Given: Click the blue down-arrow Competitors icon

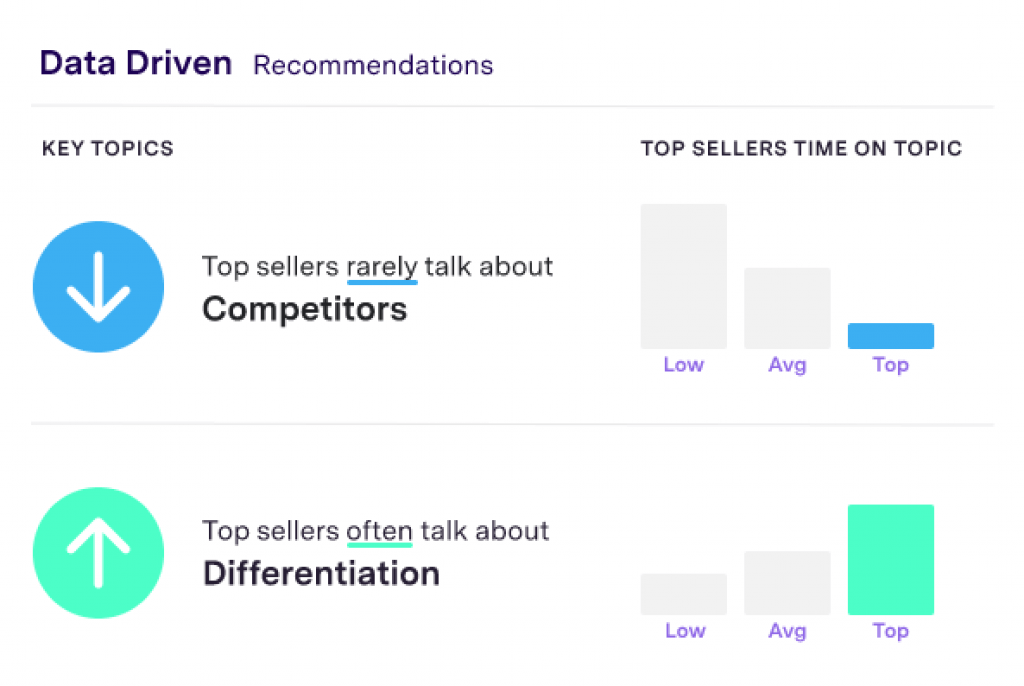Looking at the screenshot, I should pyautogui.click(x=98, y=286).
